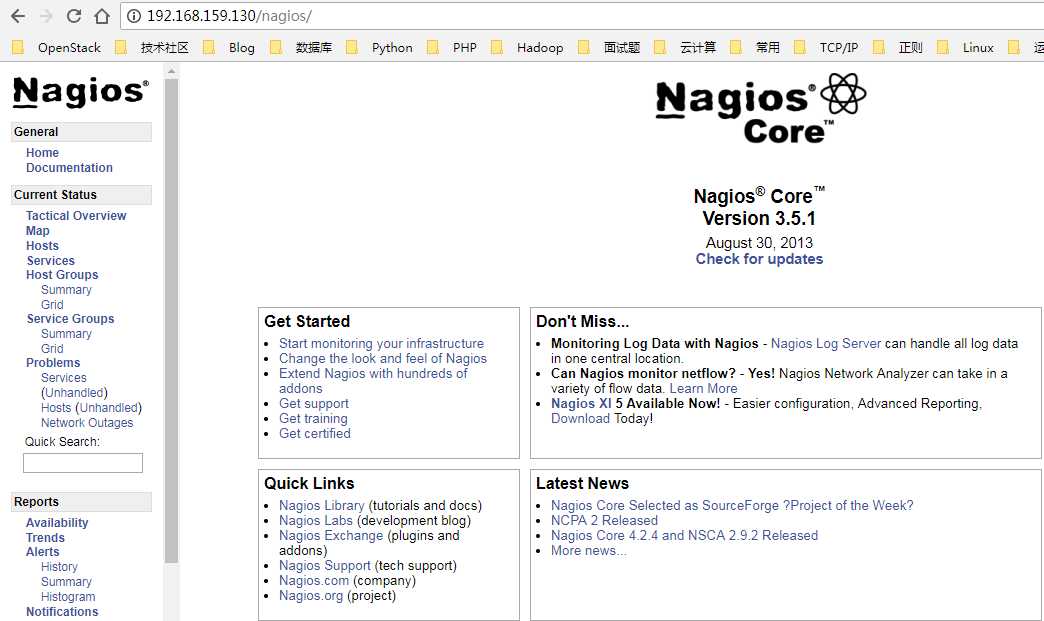1044x621 pixels.
Task: Open the Get certified link
Action: 315,433
